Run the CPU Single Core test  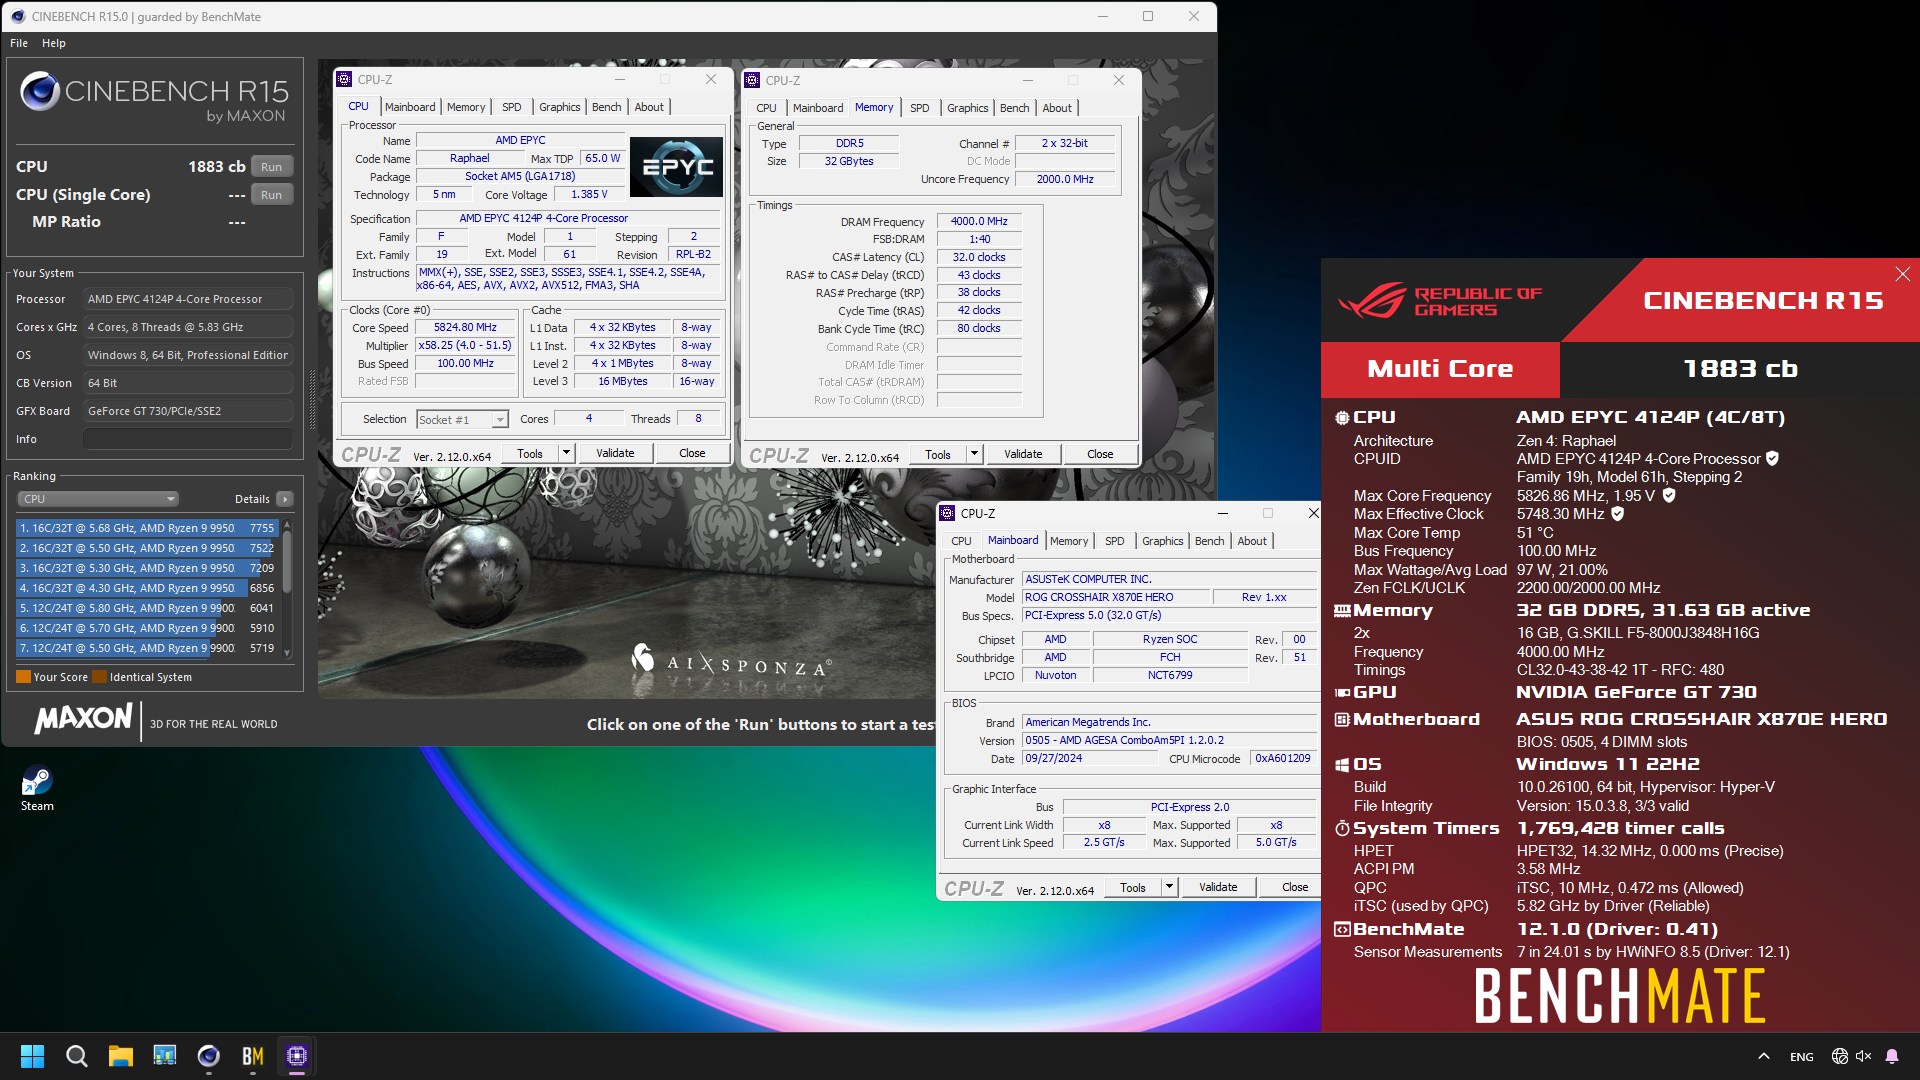(271, 195)
